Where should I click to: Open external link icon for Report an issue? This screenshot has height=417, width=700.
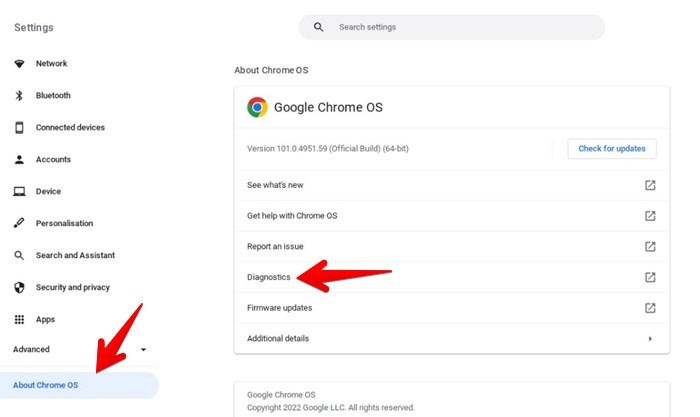[650, 246]
